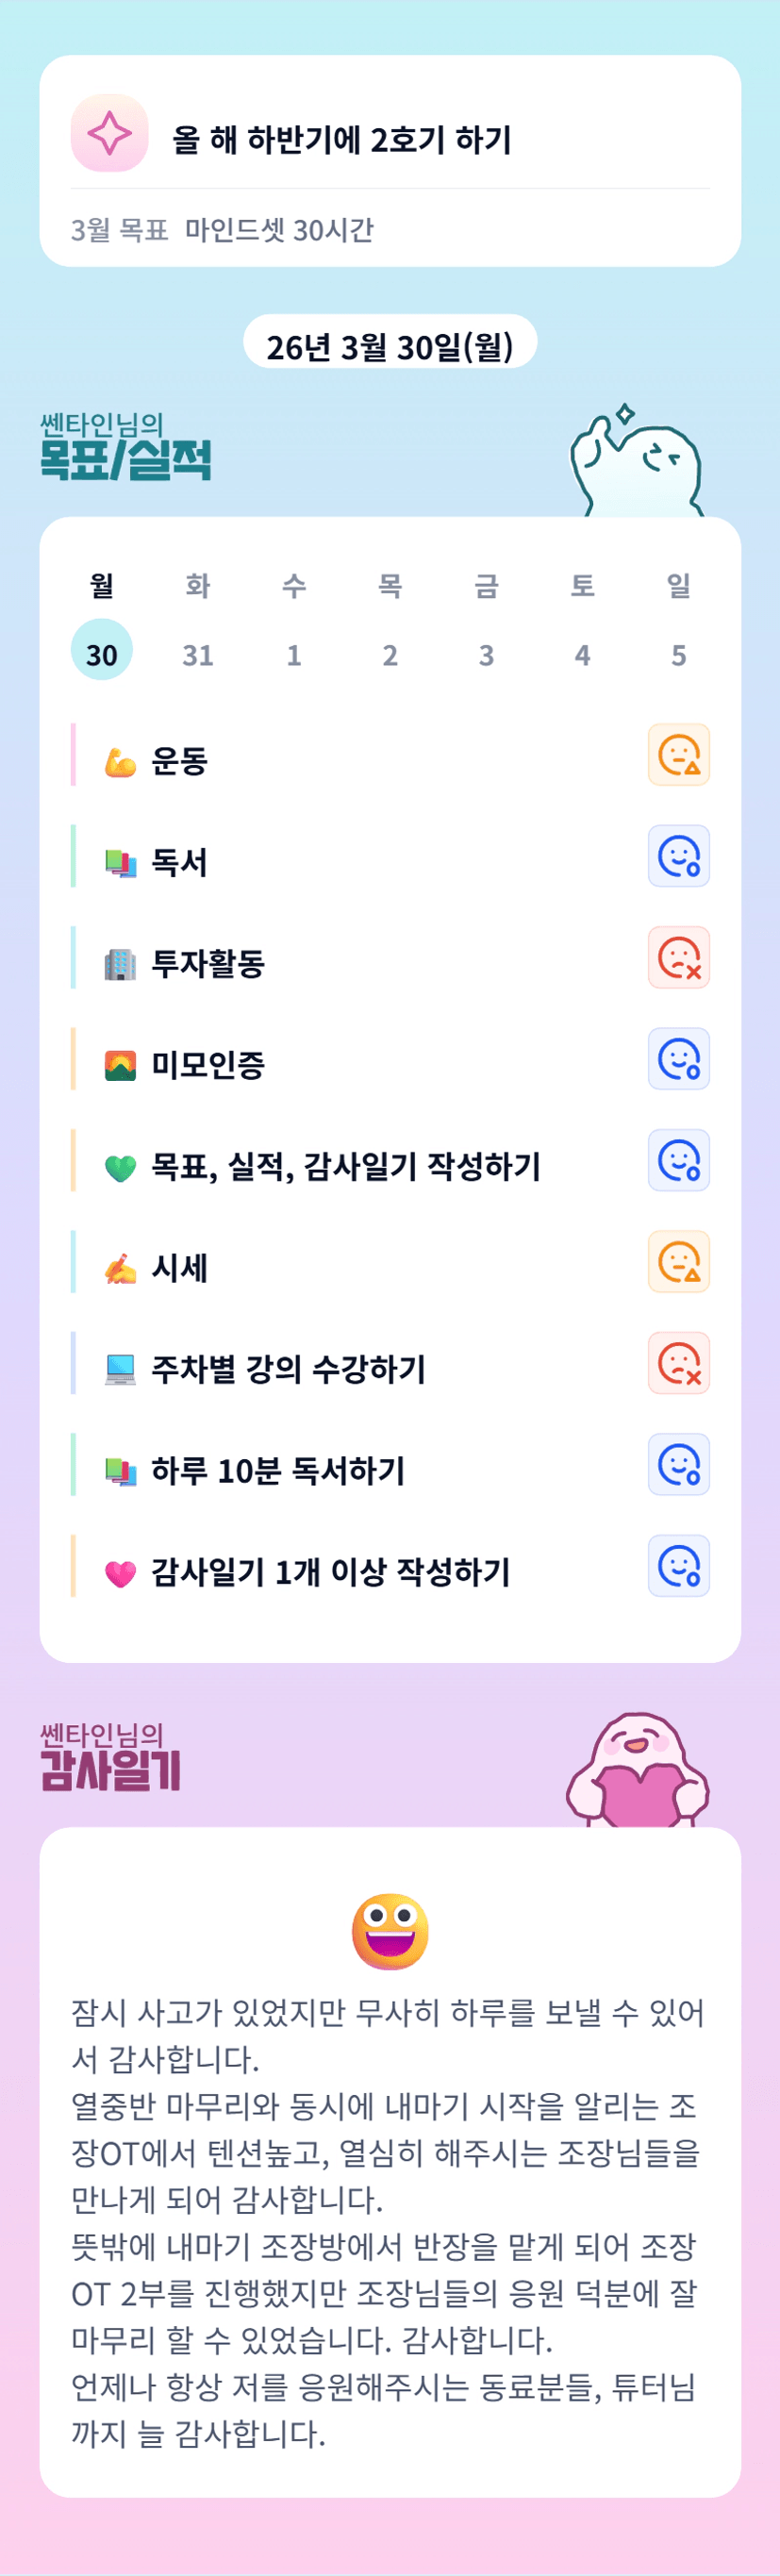Tap the 주차별 강의 수강하기 failed face icon
Viewport: 780px width, 2576px height.
[x=679, y=1363]
